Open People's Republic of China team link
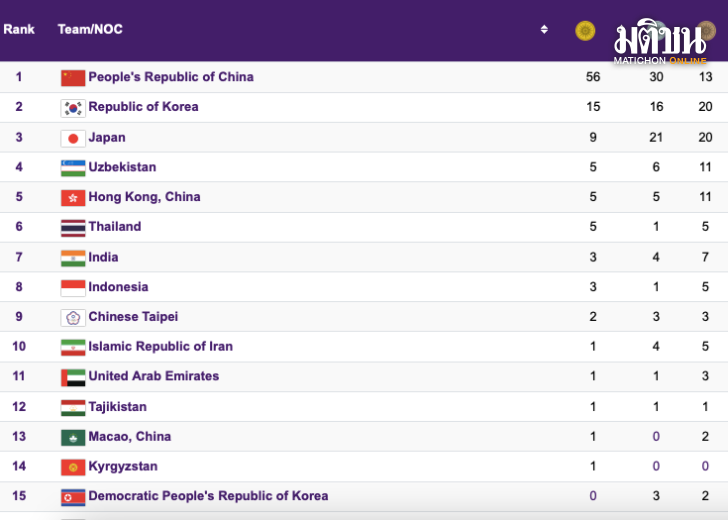The image size is (728, 520). tap(171, 77)
